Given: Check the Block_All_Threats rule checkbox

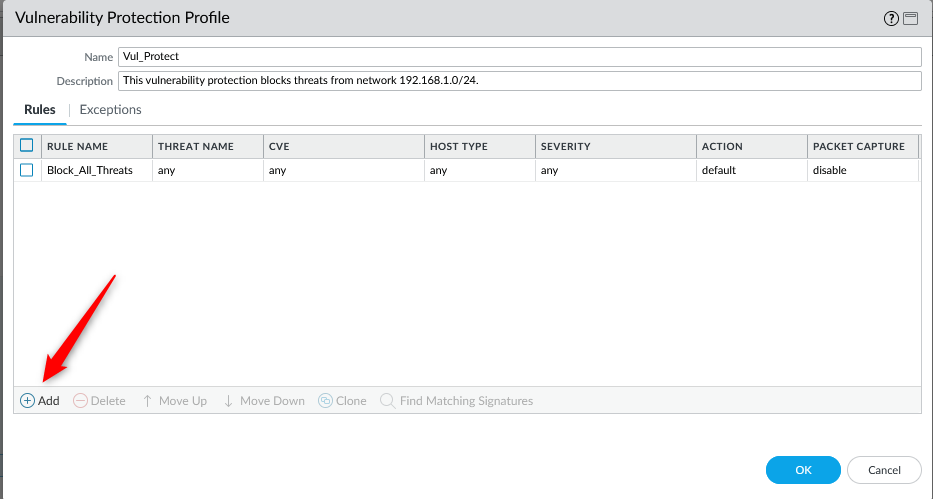Looking at the screenshot, I should 27,170.
